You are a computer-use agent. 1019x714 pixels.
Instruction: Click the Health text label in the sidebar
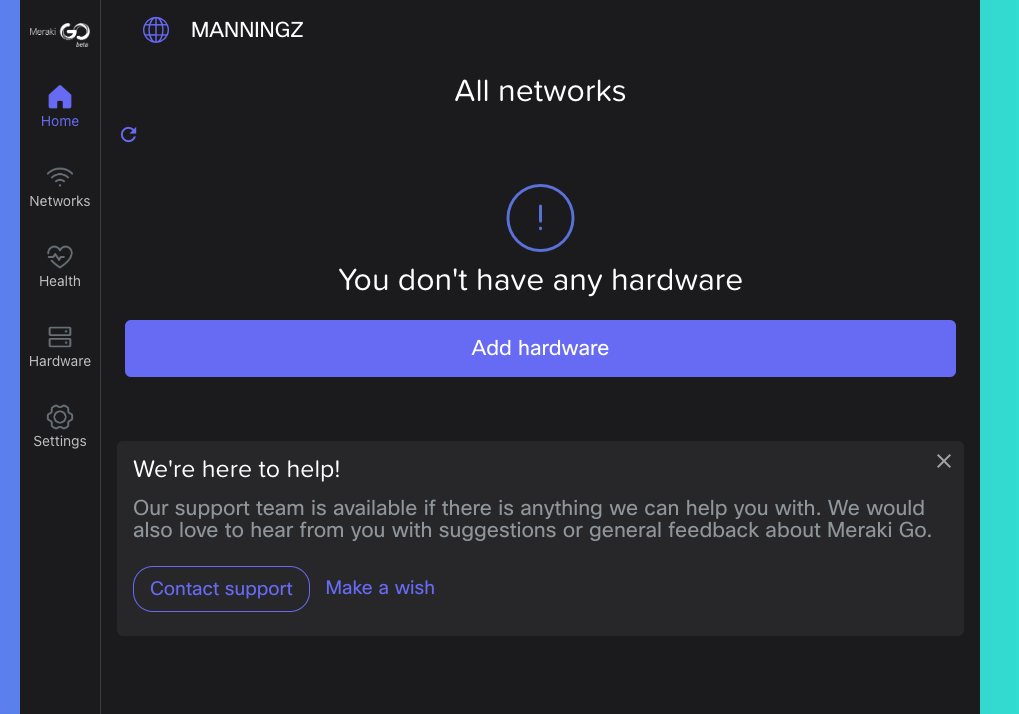point(60,281)
